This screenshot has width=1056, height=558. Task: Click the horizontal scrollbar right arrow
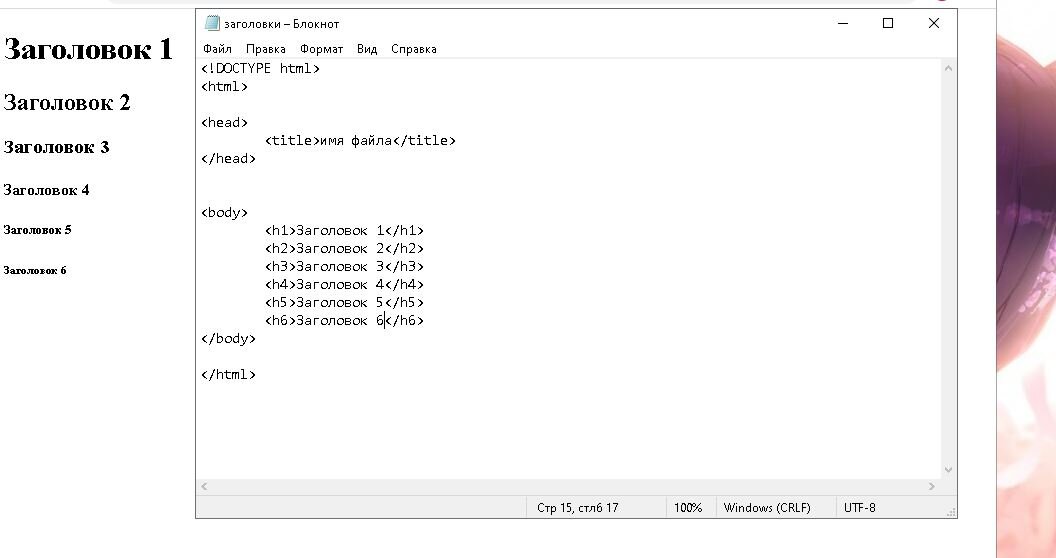(x=932, y=486)
